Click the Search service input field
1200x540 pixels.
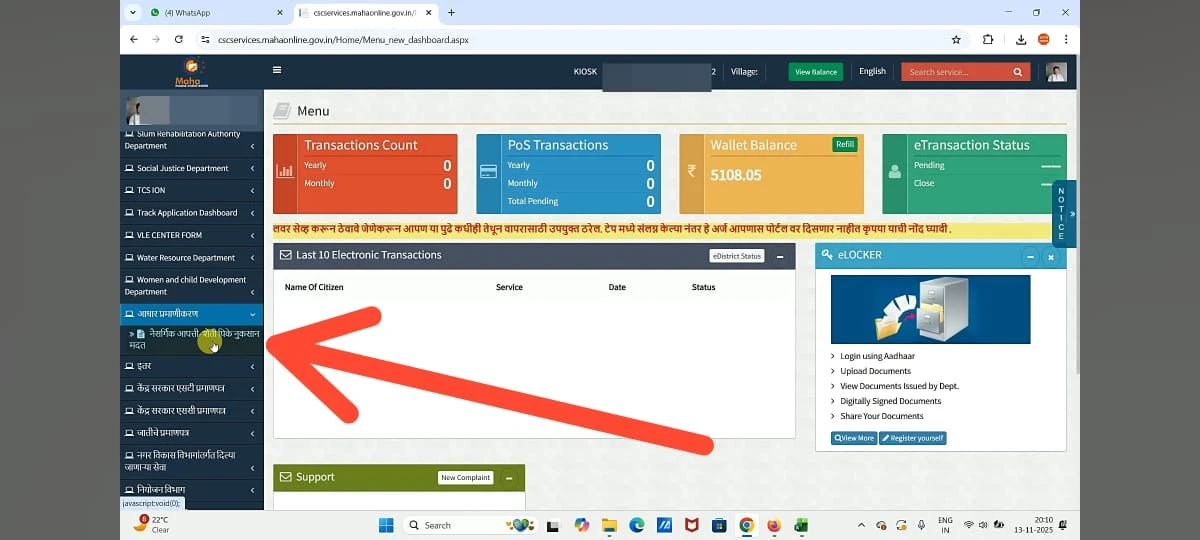tap(955, 72)
